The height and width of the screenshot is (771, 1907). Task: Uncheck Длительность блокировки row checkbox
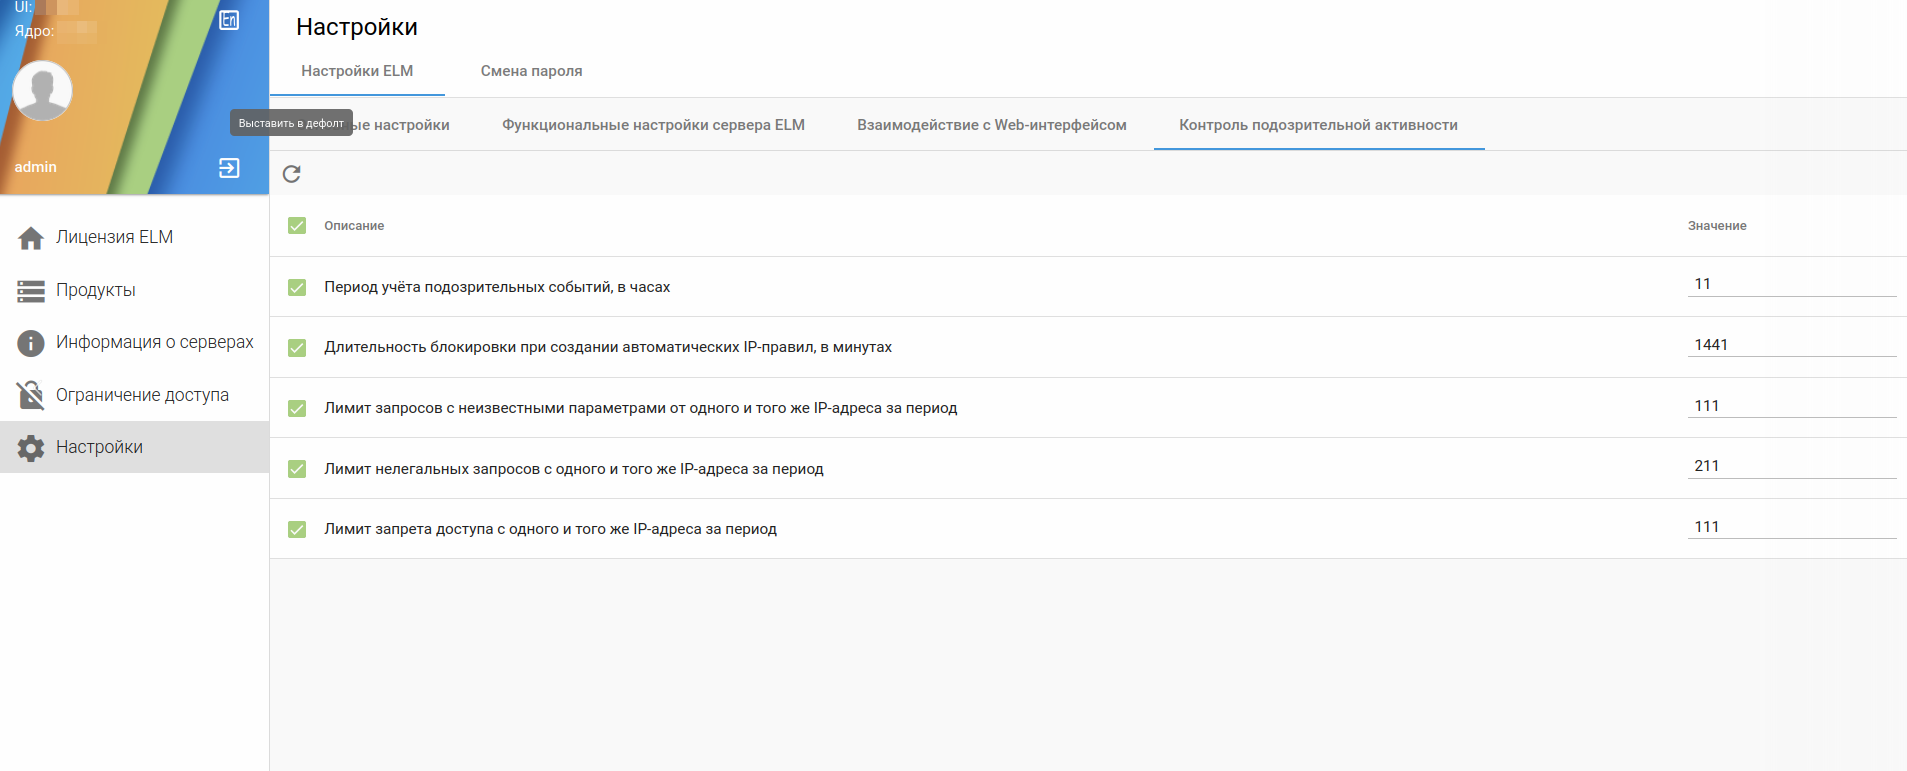pos(297,347)
